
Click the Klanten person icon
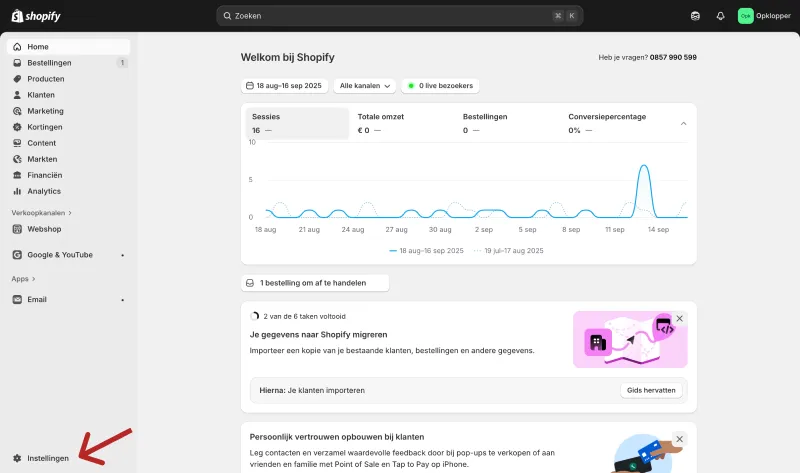point(17,95)
